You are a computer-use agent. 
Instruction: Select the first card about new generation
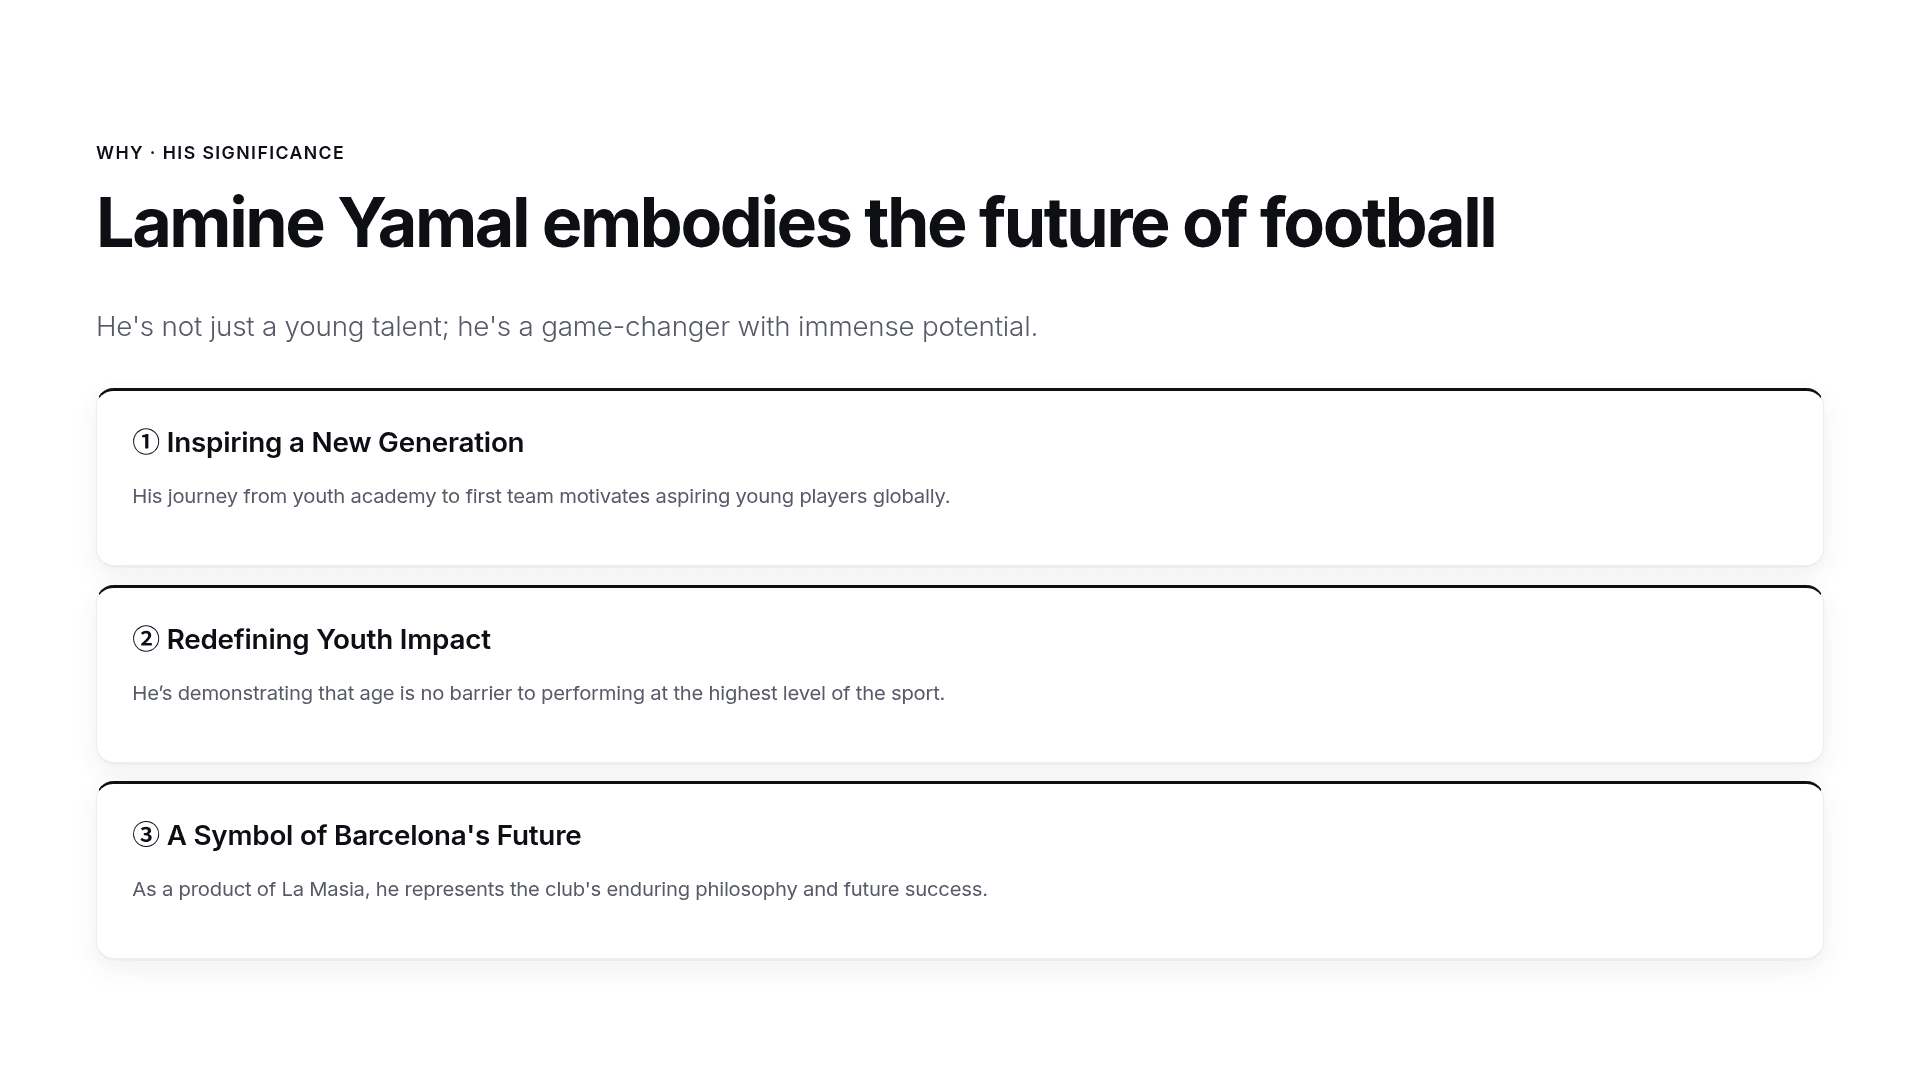[x=960, y=477]
